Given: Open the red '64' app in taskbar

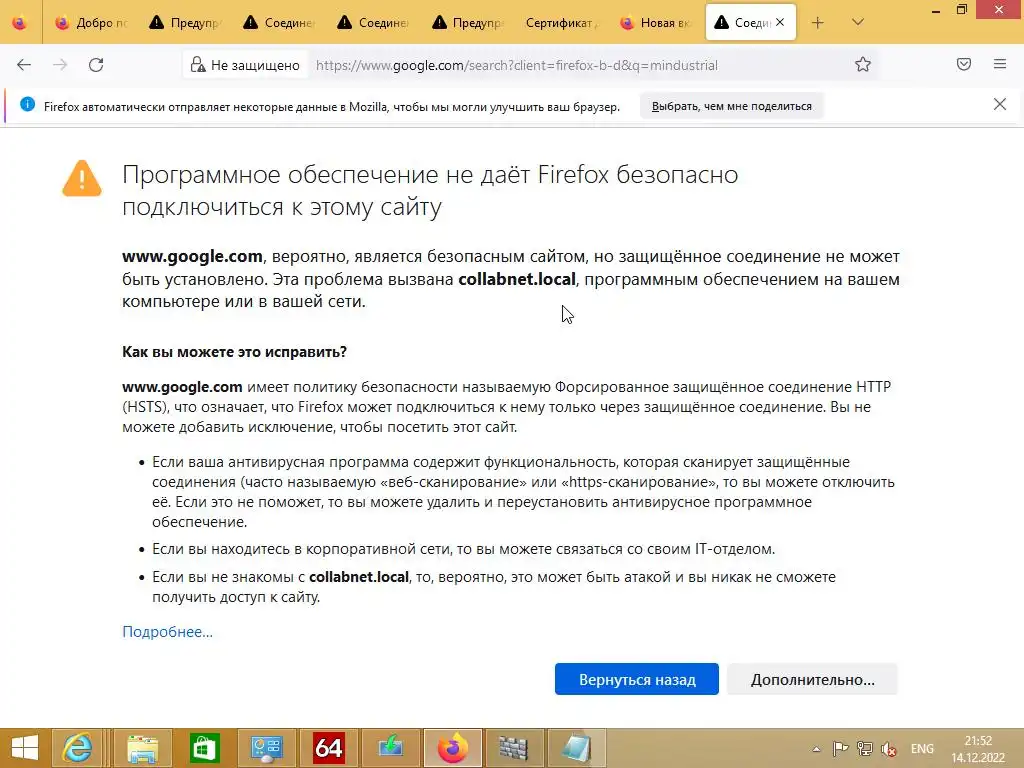Looking at the screenshot, I should pyautogui.click(x=328, y=748).
